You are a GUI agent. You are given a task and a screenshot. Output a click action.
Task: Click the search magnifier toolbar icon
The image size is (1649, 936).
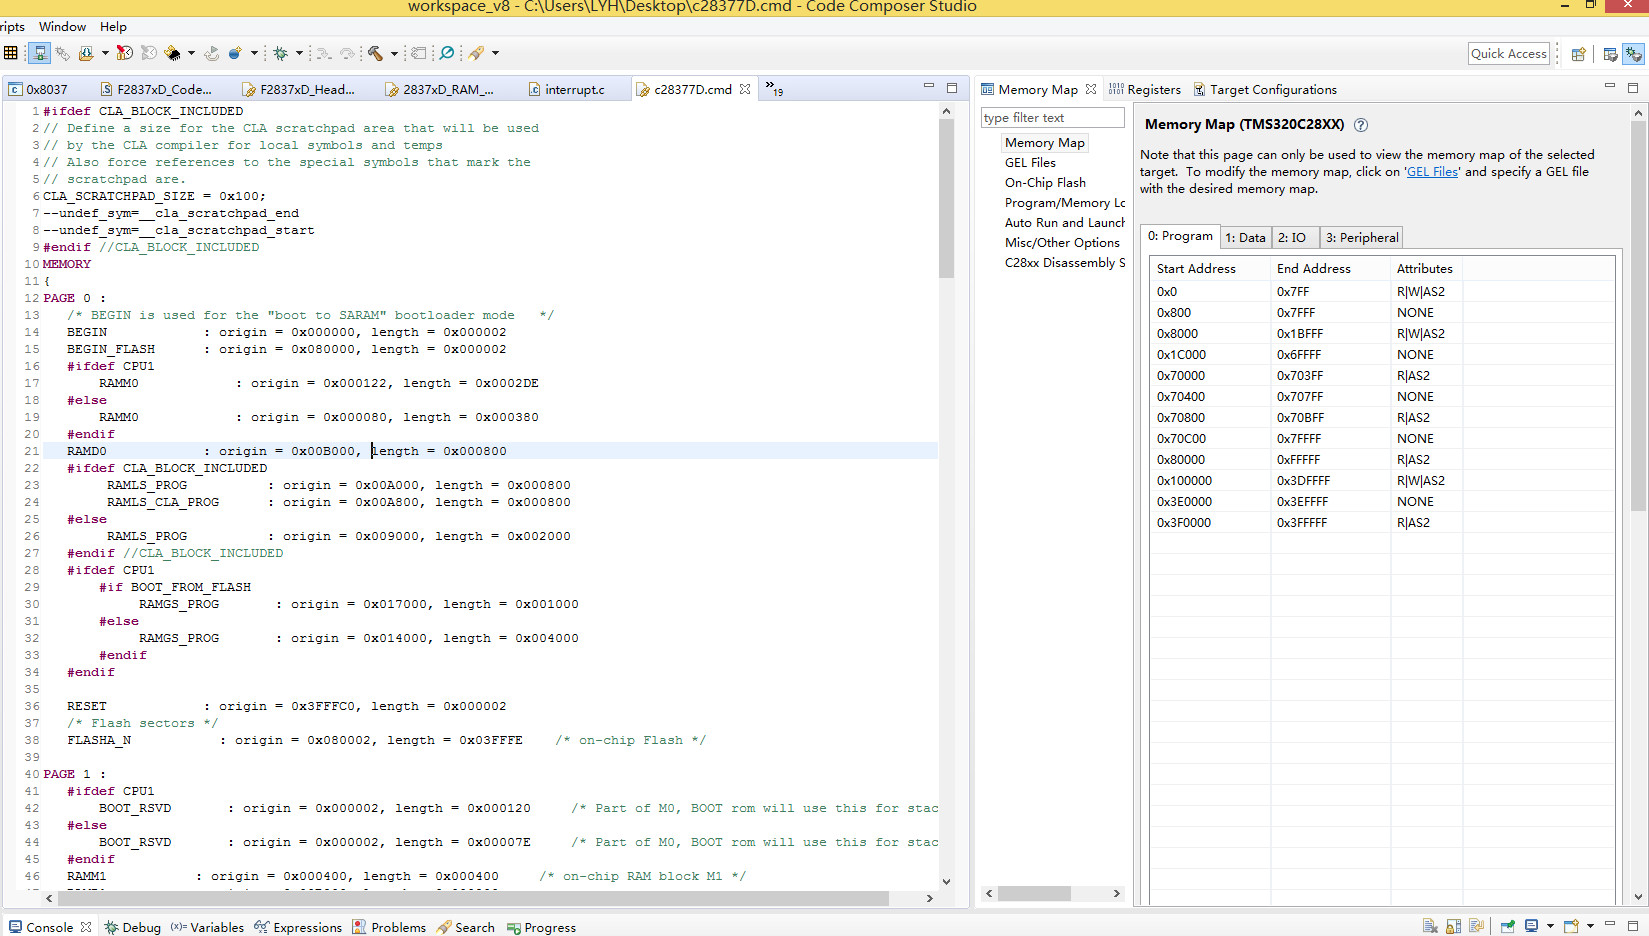pos(447,53)
